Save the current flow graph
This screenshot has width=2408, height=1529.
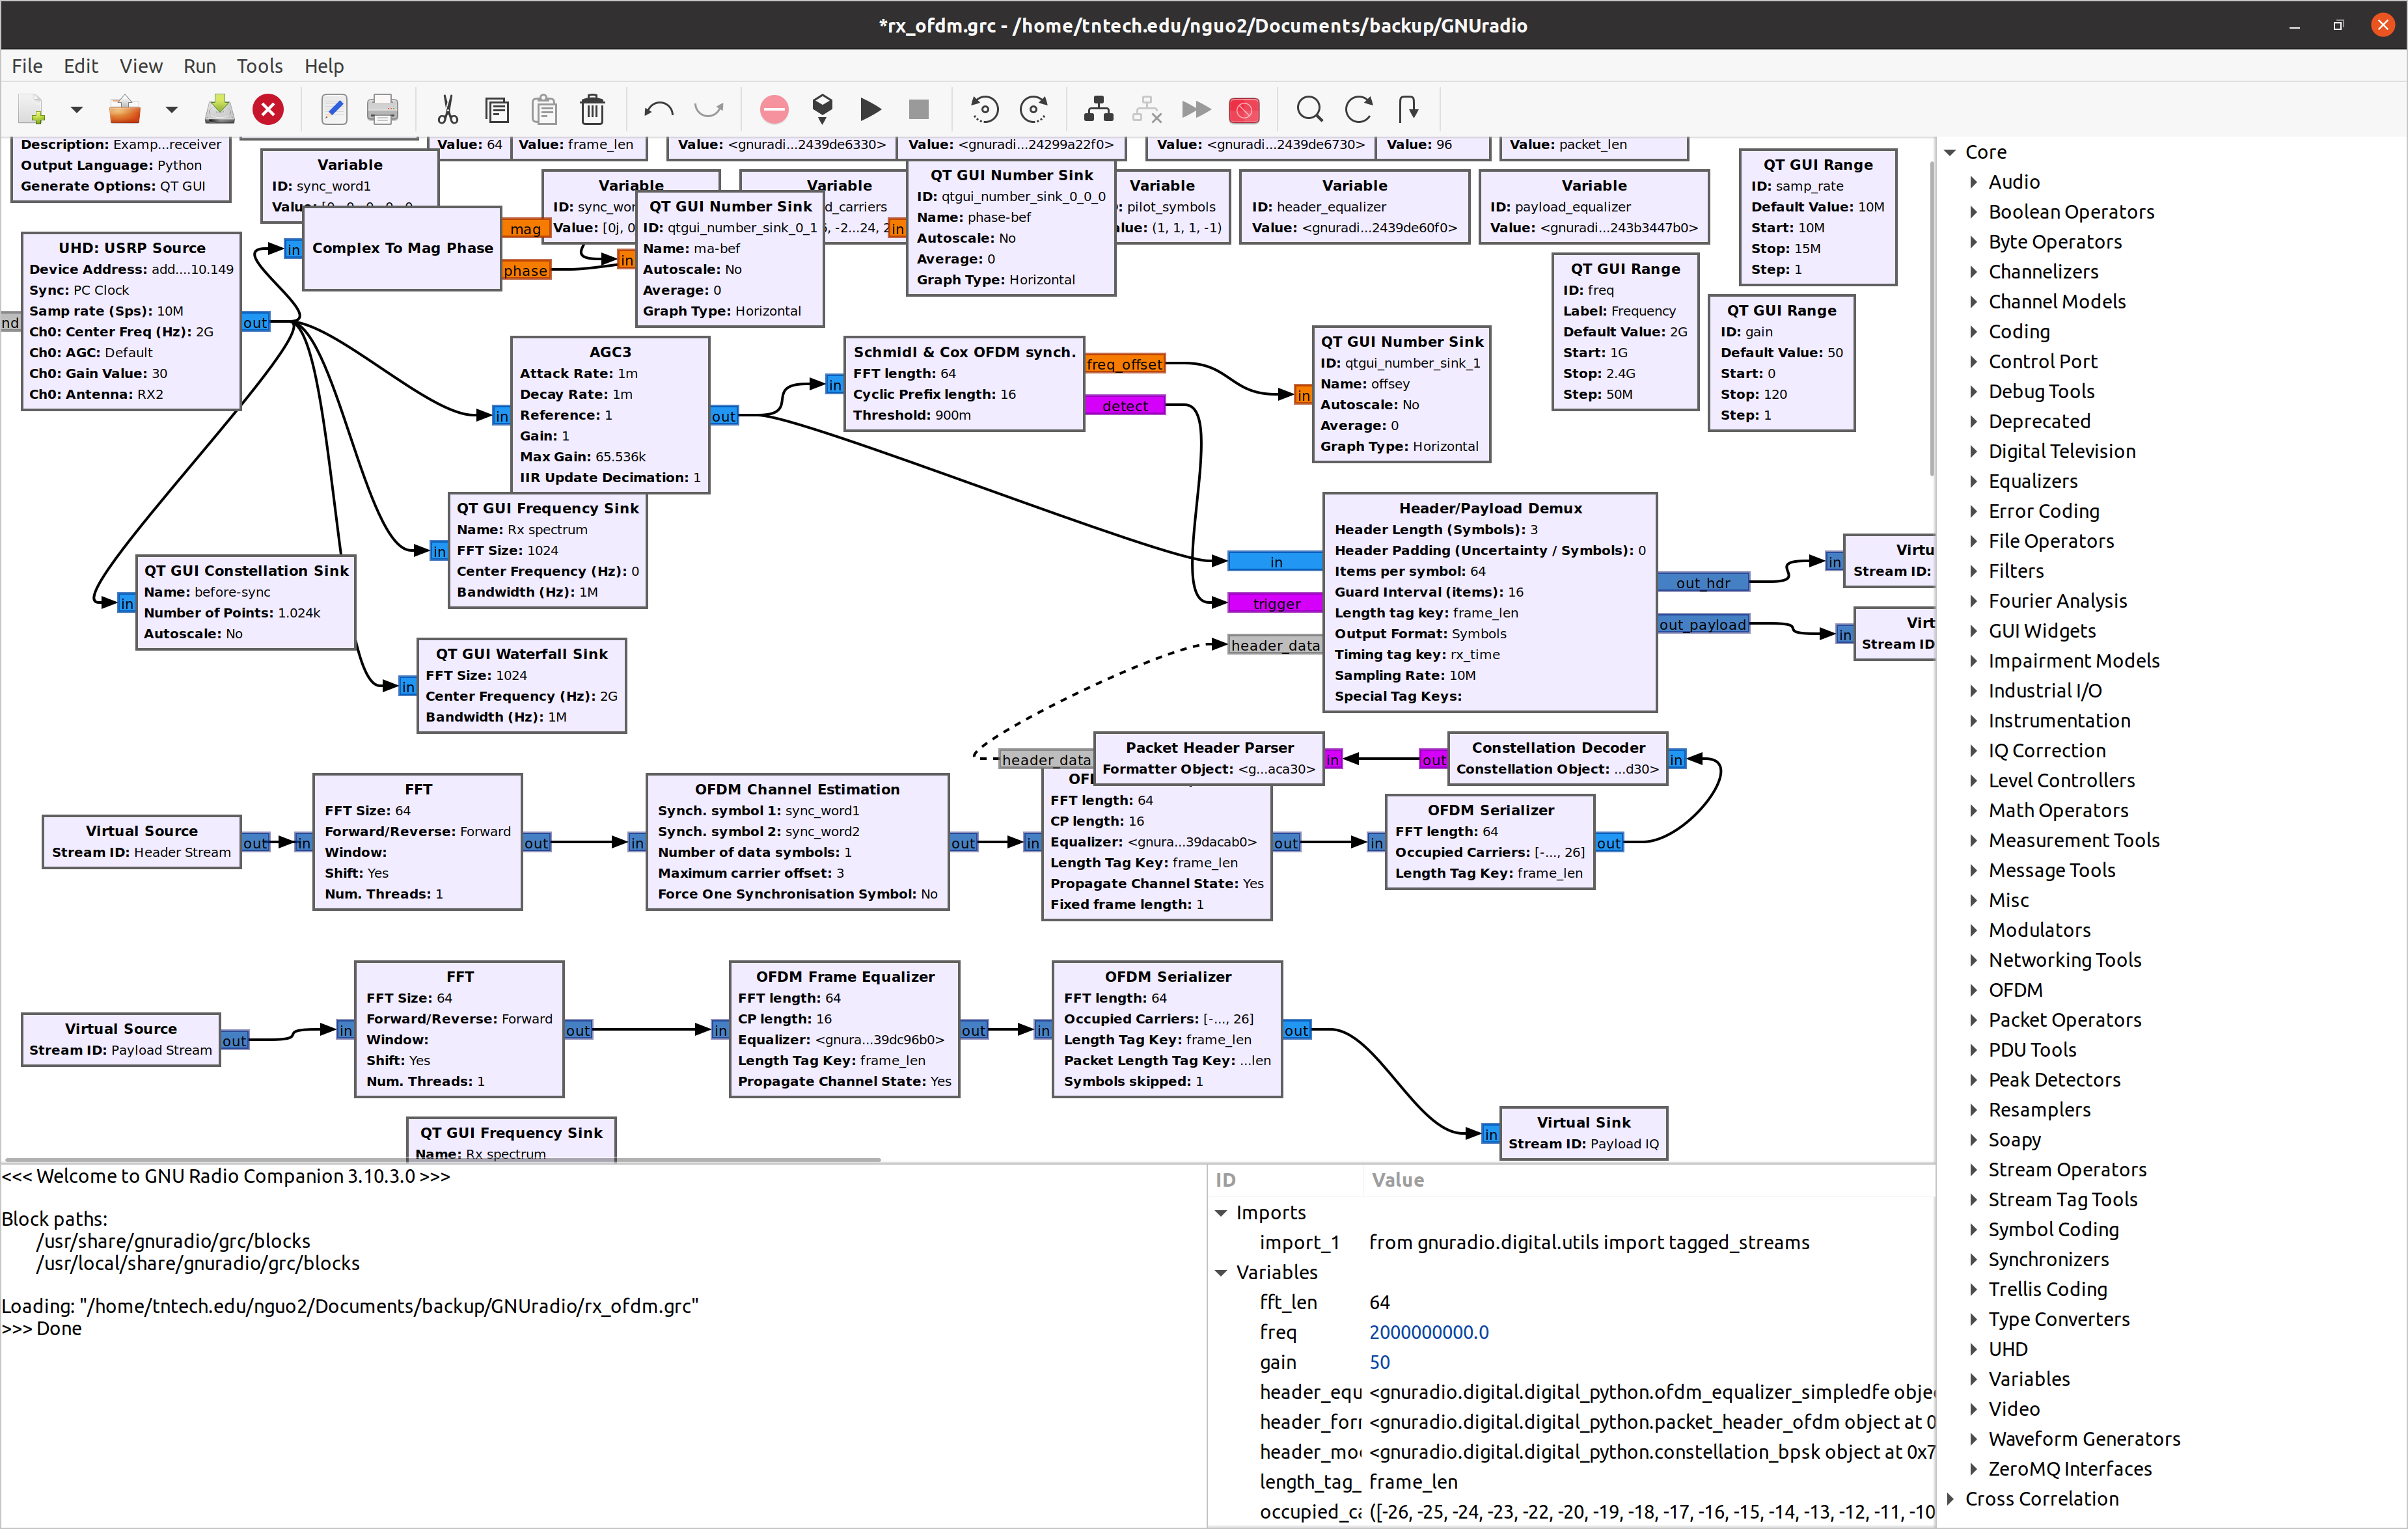pyautogui.click(x=220, y=109)
